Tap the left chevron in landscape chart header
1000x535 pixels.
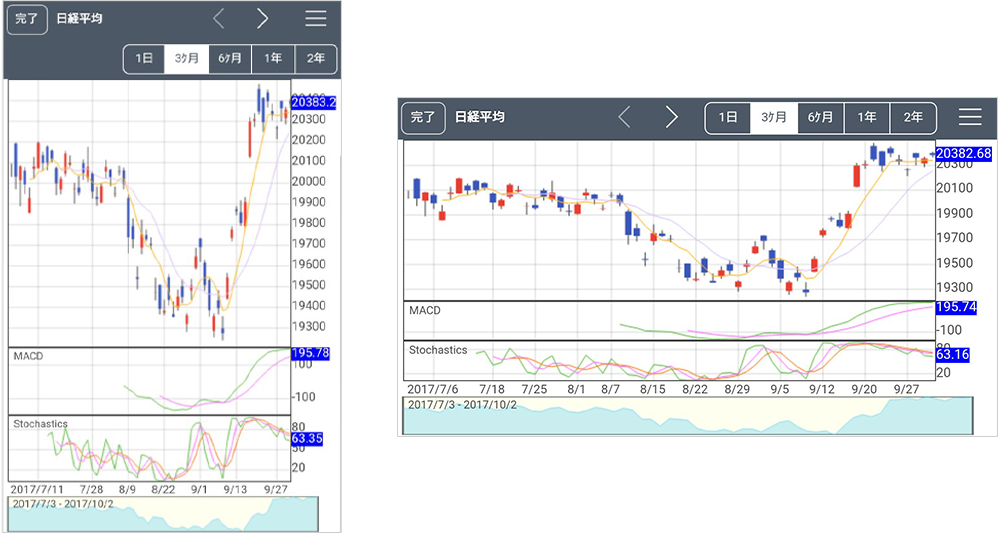tap(625, 117)
